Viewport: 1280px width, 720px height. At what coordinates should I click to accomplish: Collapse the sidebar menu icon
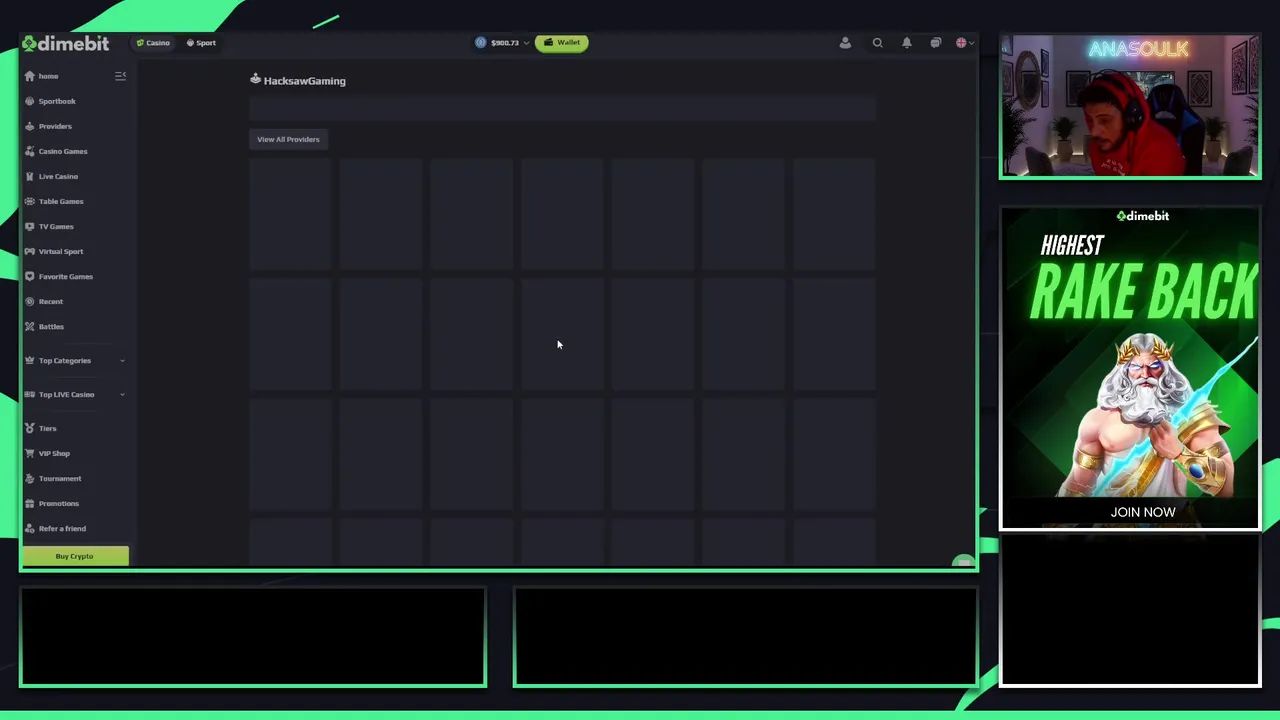pos(120,76)
